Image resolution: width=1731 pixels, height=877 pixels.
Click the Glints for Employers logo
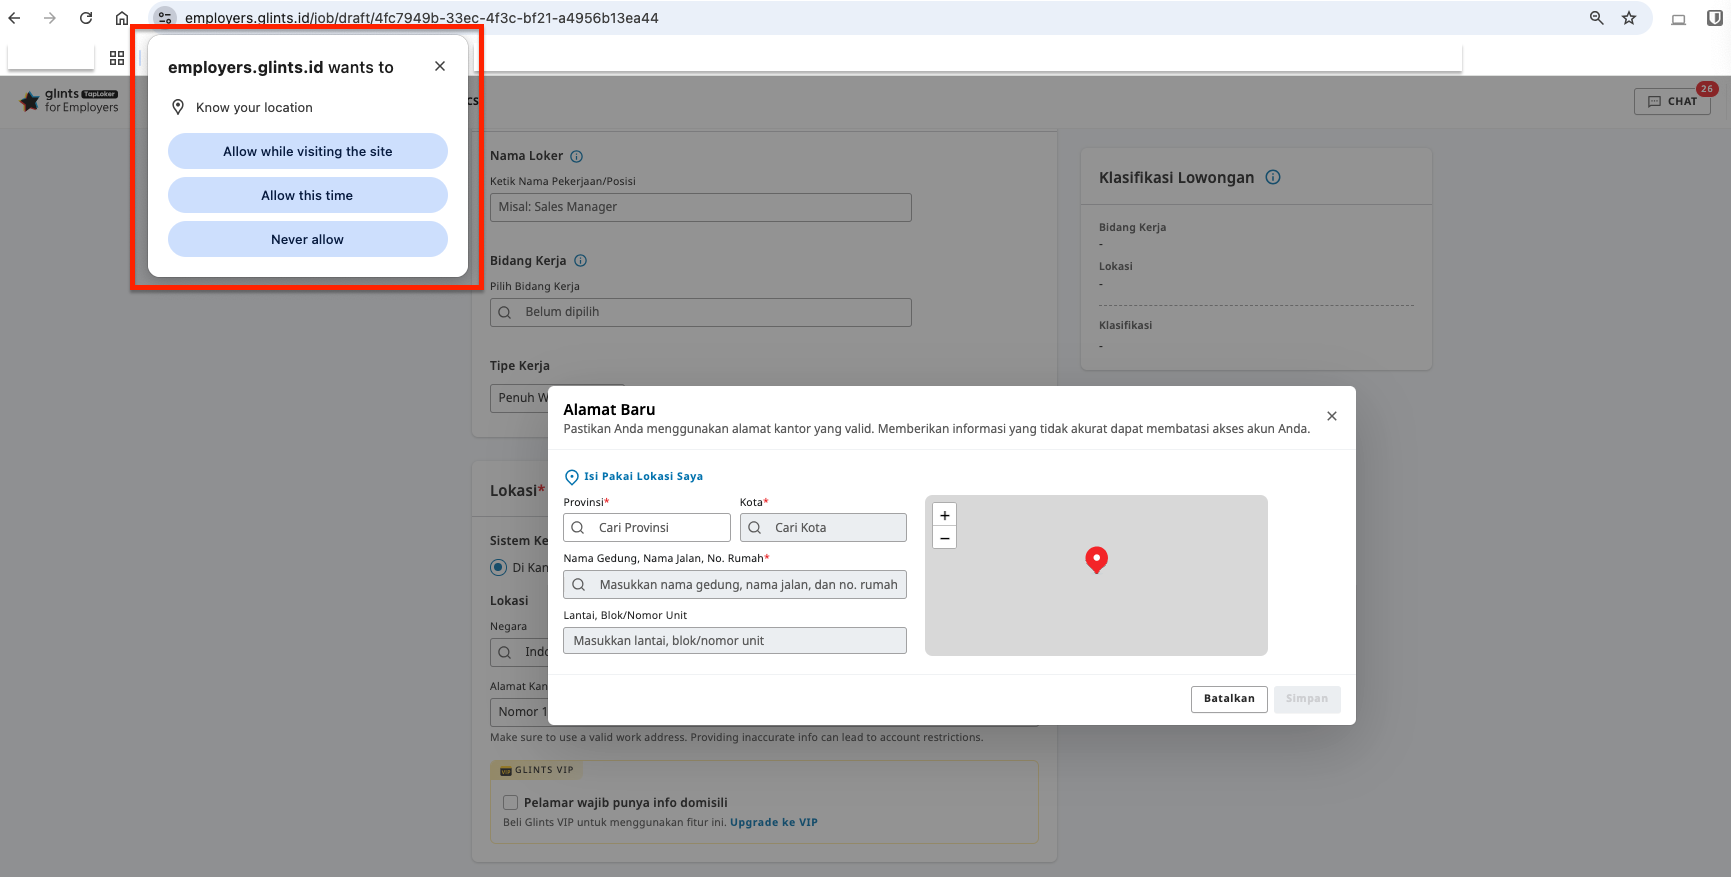pyautogui.click(x=69, y=101)
